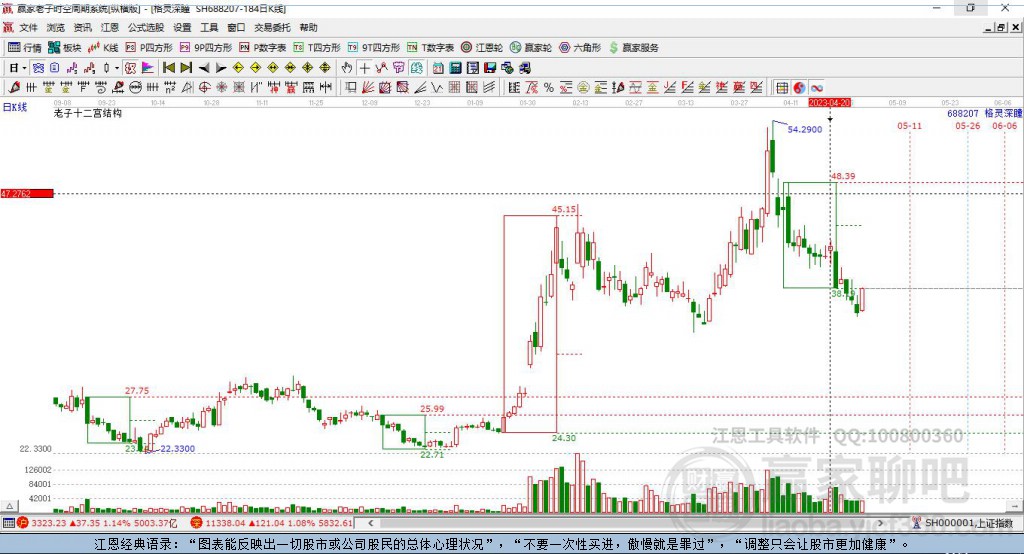The width and height of the screenshot is (1024, 554).
Task: Click the floppy disk save icon
Action: 490,68
